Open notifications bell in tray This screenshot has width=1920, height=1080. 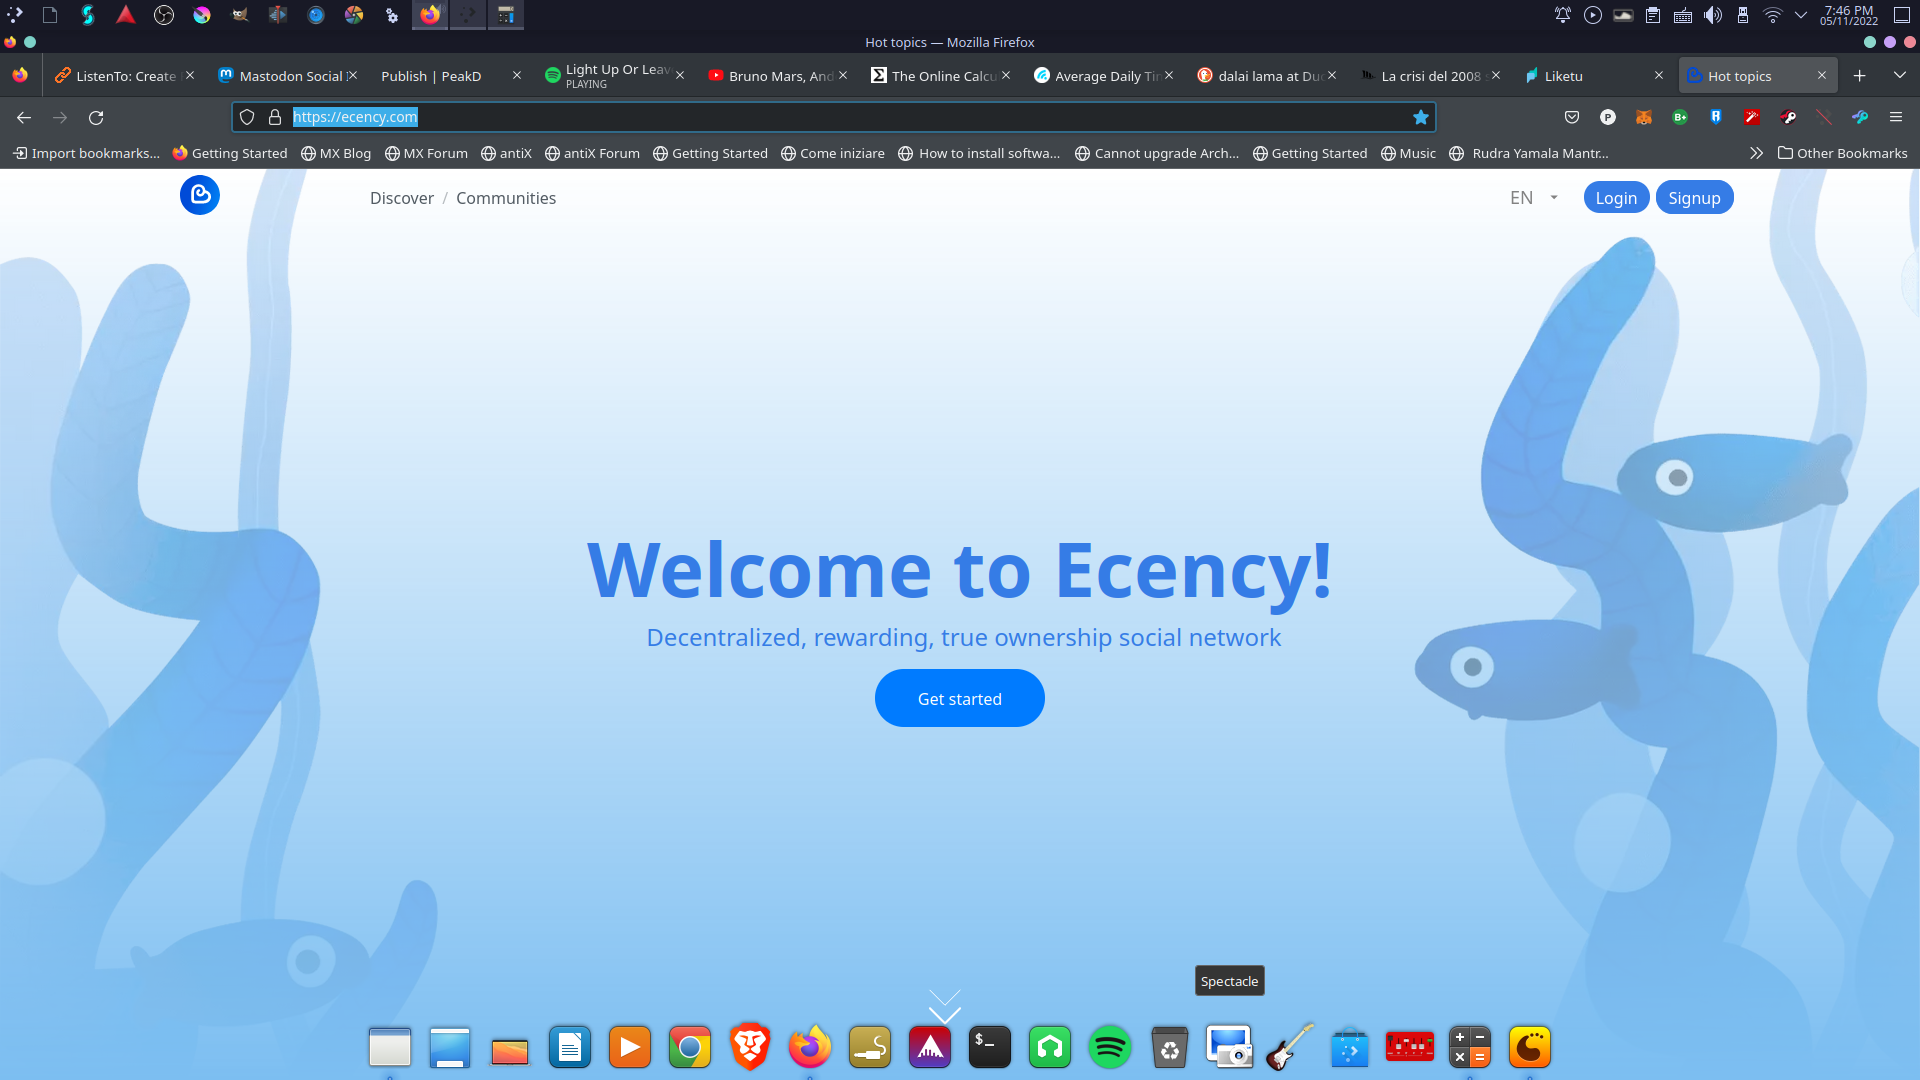coord(1562,15)
